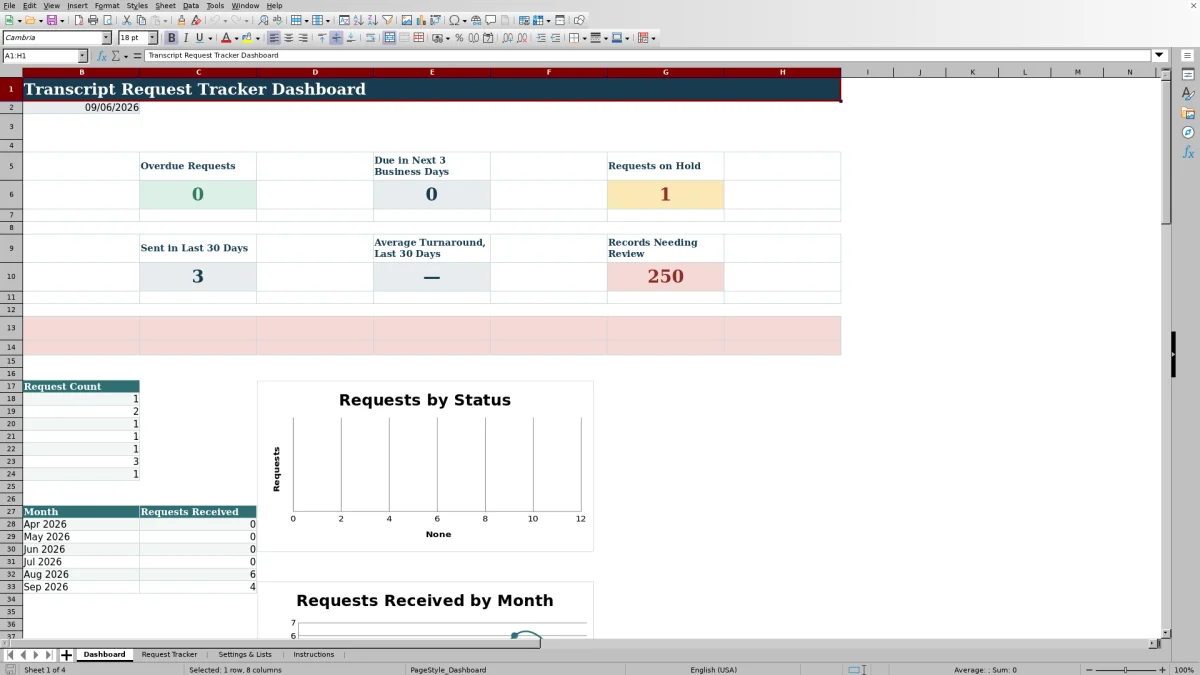The image size is (1200, 675).
Task: Click Sort Descending icon
Action: click(x=372, y=20)
